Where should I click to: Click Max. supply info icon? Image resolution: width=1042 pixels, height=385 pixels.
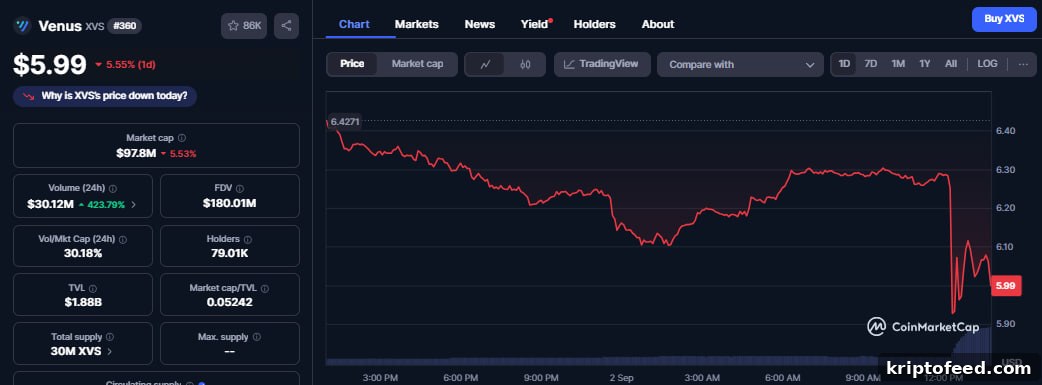(x=257, y=337)
